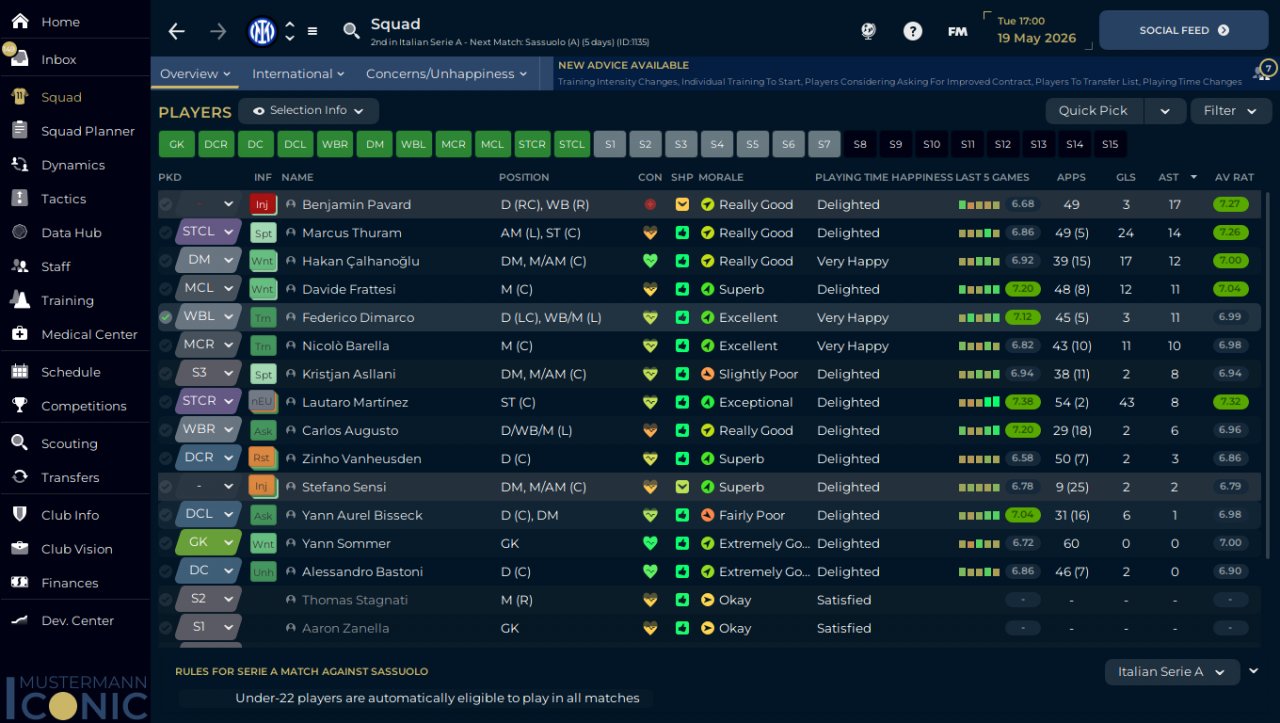
Task: Sort by the AV RAT column header
Action: [1234, 177]
